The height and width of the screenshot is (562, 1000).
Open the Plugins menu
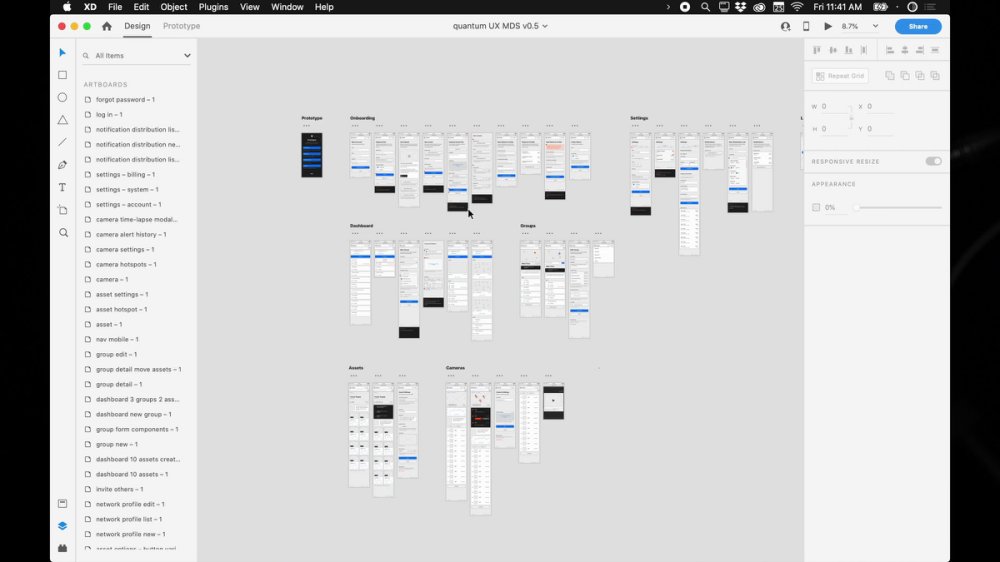pyautogui.click(x=213, y=7)
